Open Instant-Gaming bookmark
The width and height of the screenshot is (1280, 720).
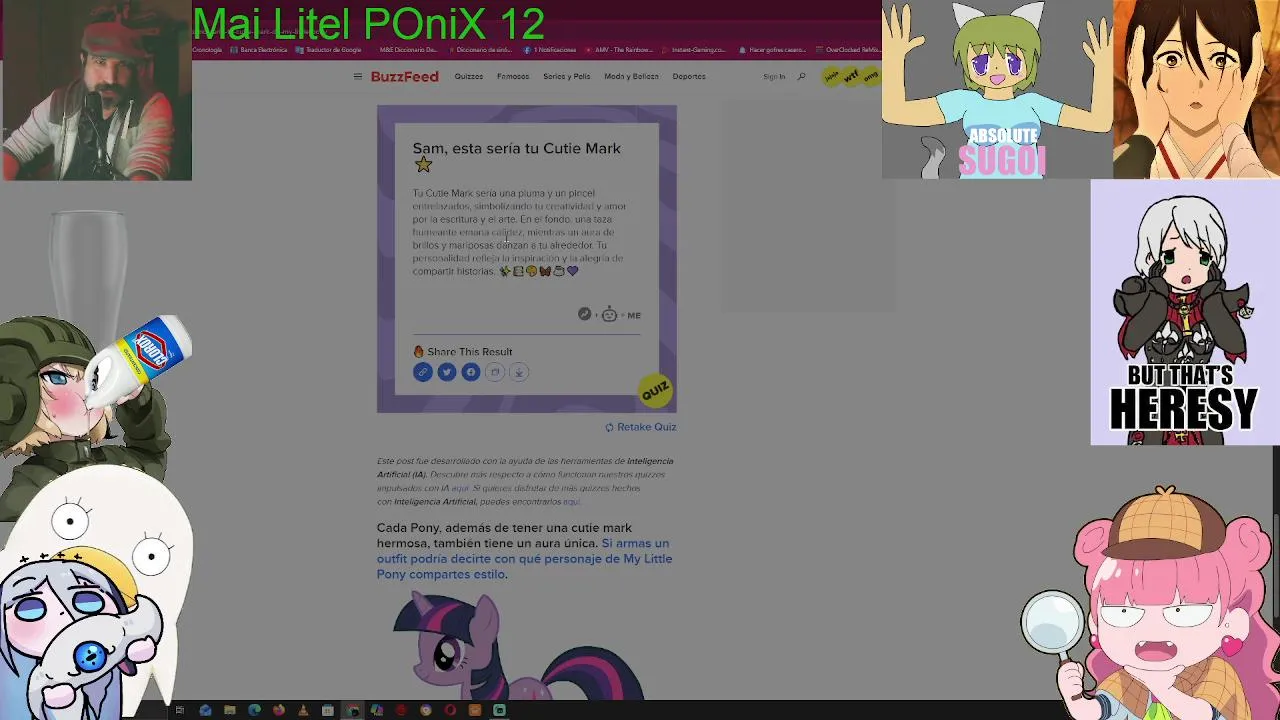click(694, 50)
